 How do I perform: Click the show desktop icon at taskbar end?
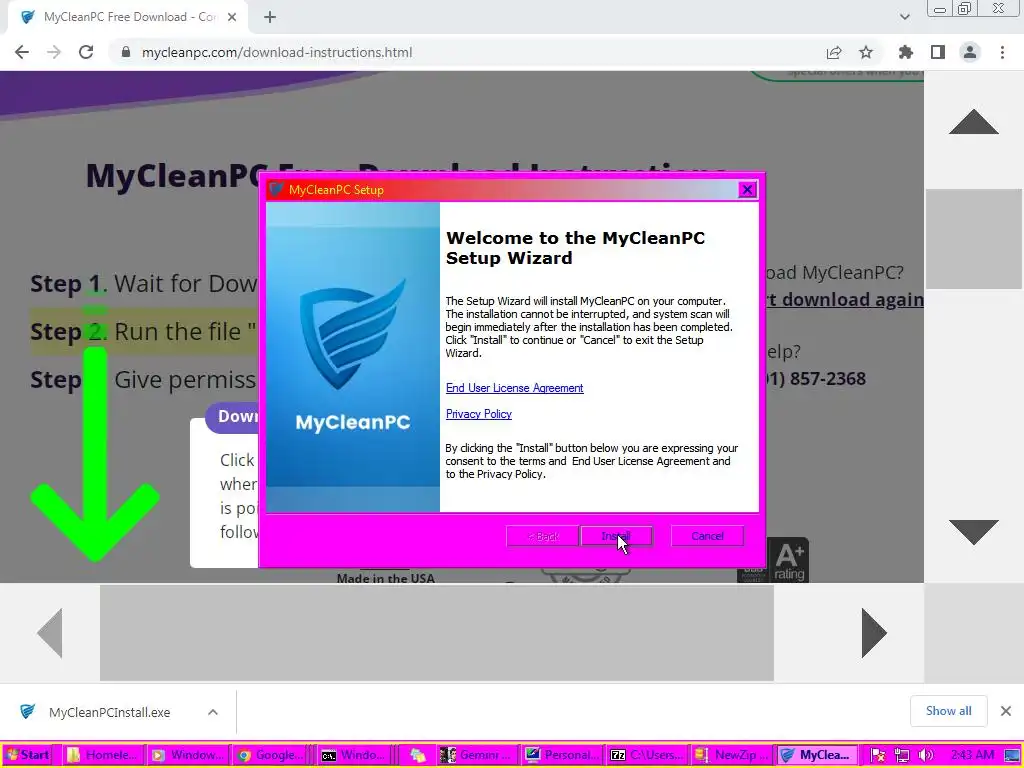(1012, 755)
